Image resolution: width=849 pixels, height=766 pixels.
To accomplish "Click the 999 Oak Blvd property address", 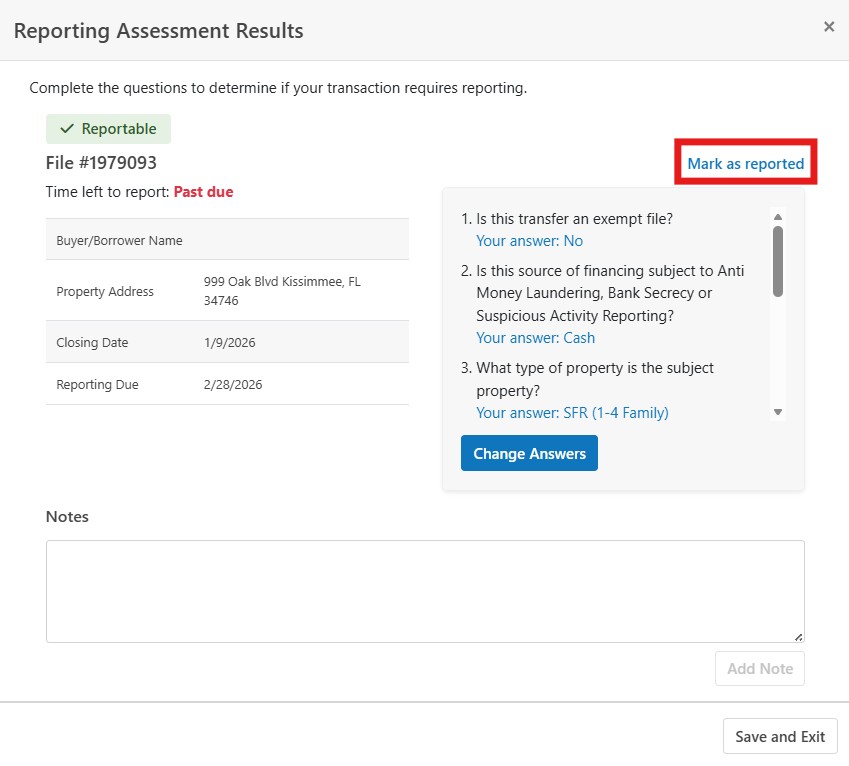I will point(282,291).
